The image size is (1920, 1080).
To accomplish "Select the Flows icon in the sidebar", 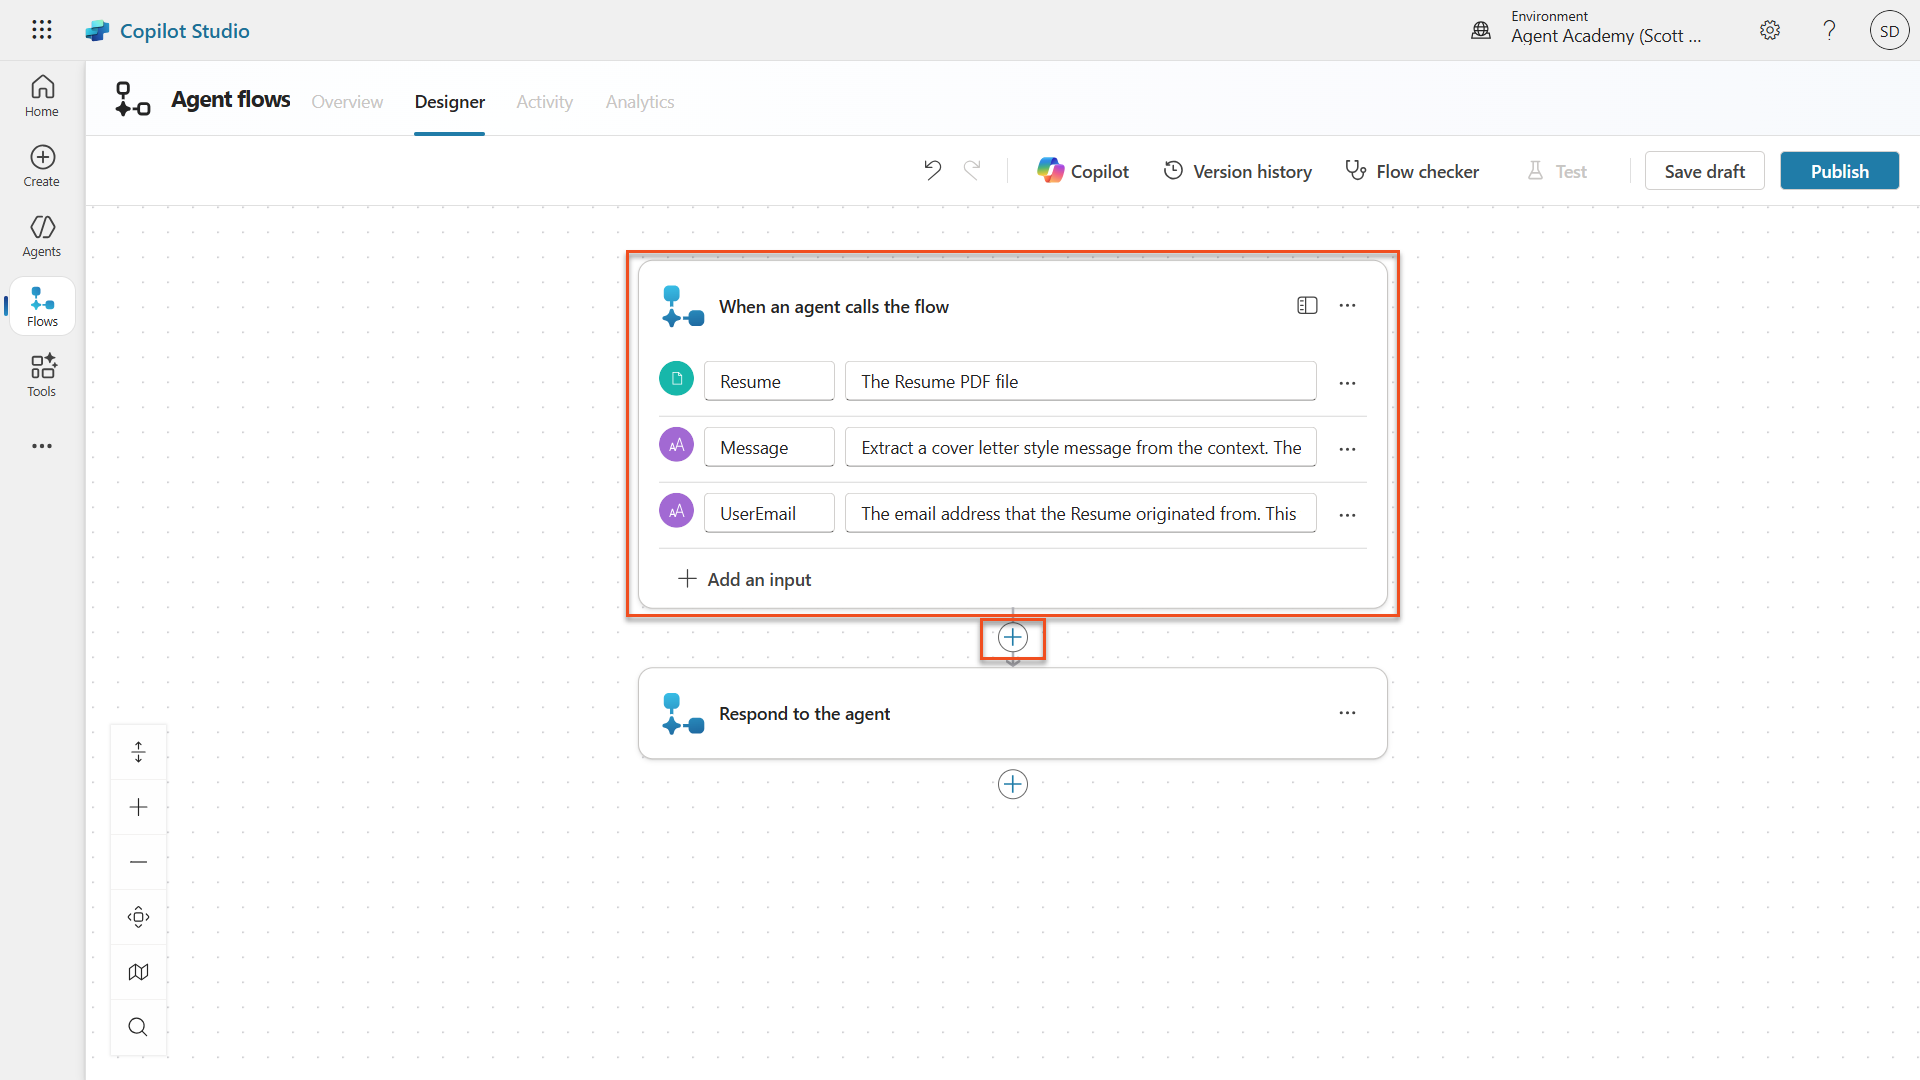I will [x=41, y=305].
